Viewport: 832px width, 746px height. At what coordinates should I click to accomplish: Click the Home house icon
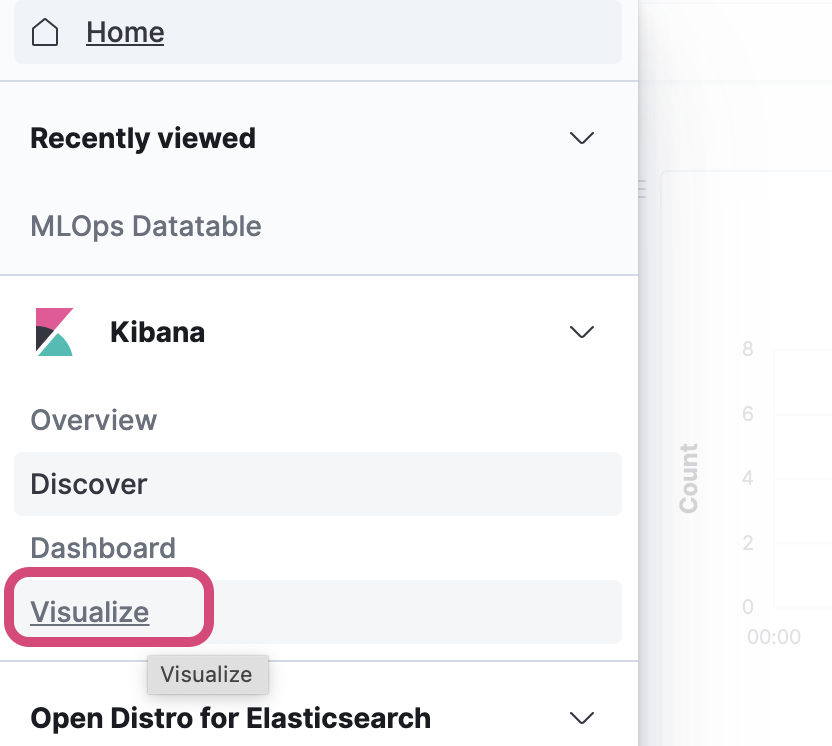[45, 33]
